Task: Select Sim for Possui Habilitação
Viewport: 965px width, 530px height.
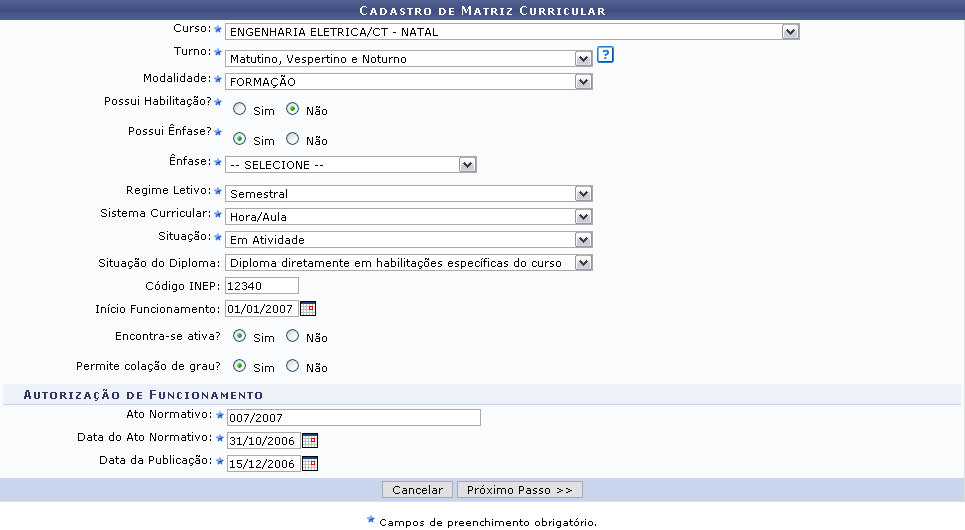Action: pos(240,109)
